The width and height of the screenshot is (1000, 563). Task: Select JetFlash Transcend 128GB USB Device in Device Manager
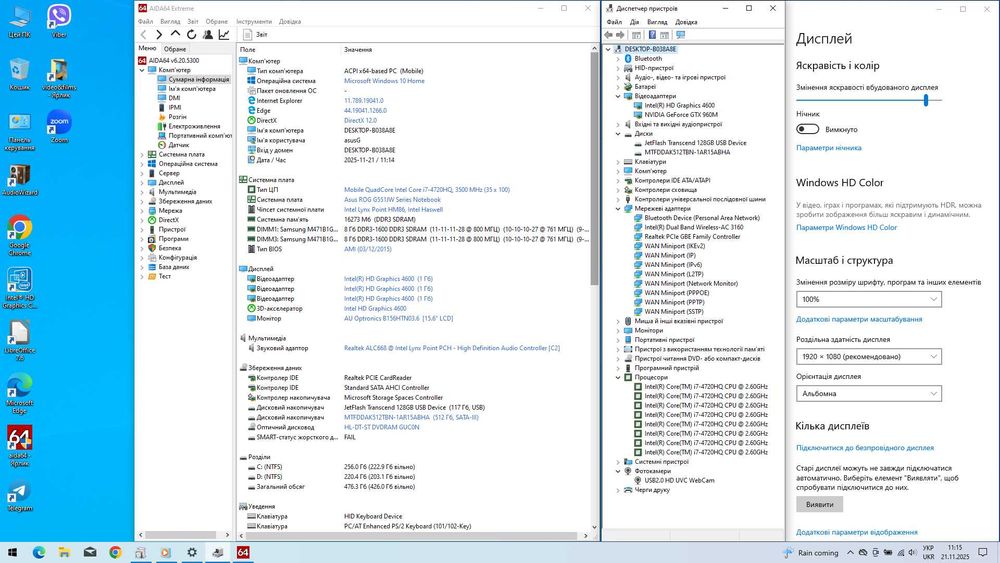click(x=695, y=143)
